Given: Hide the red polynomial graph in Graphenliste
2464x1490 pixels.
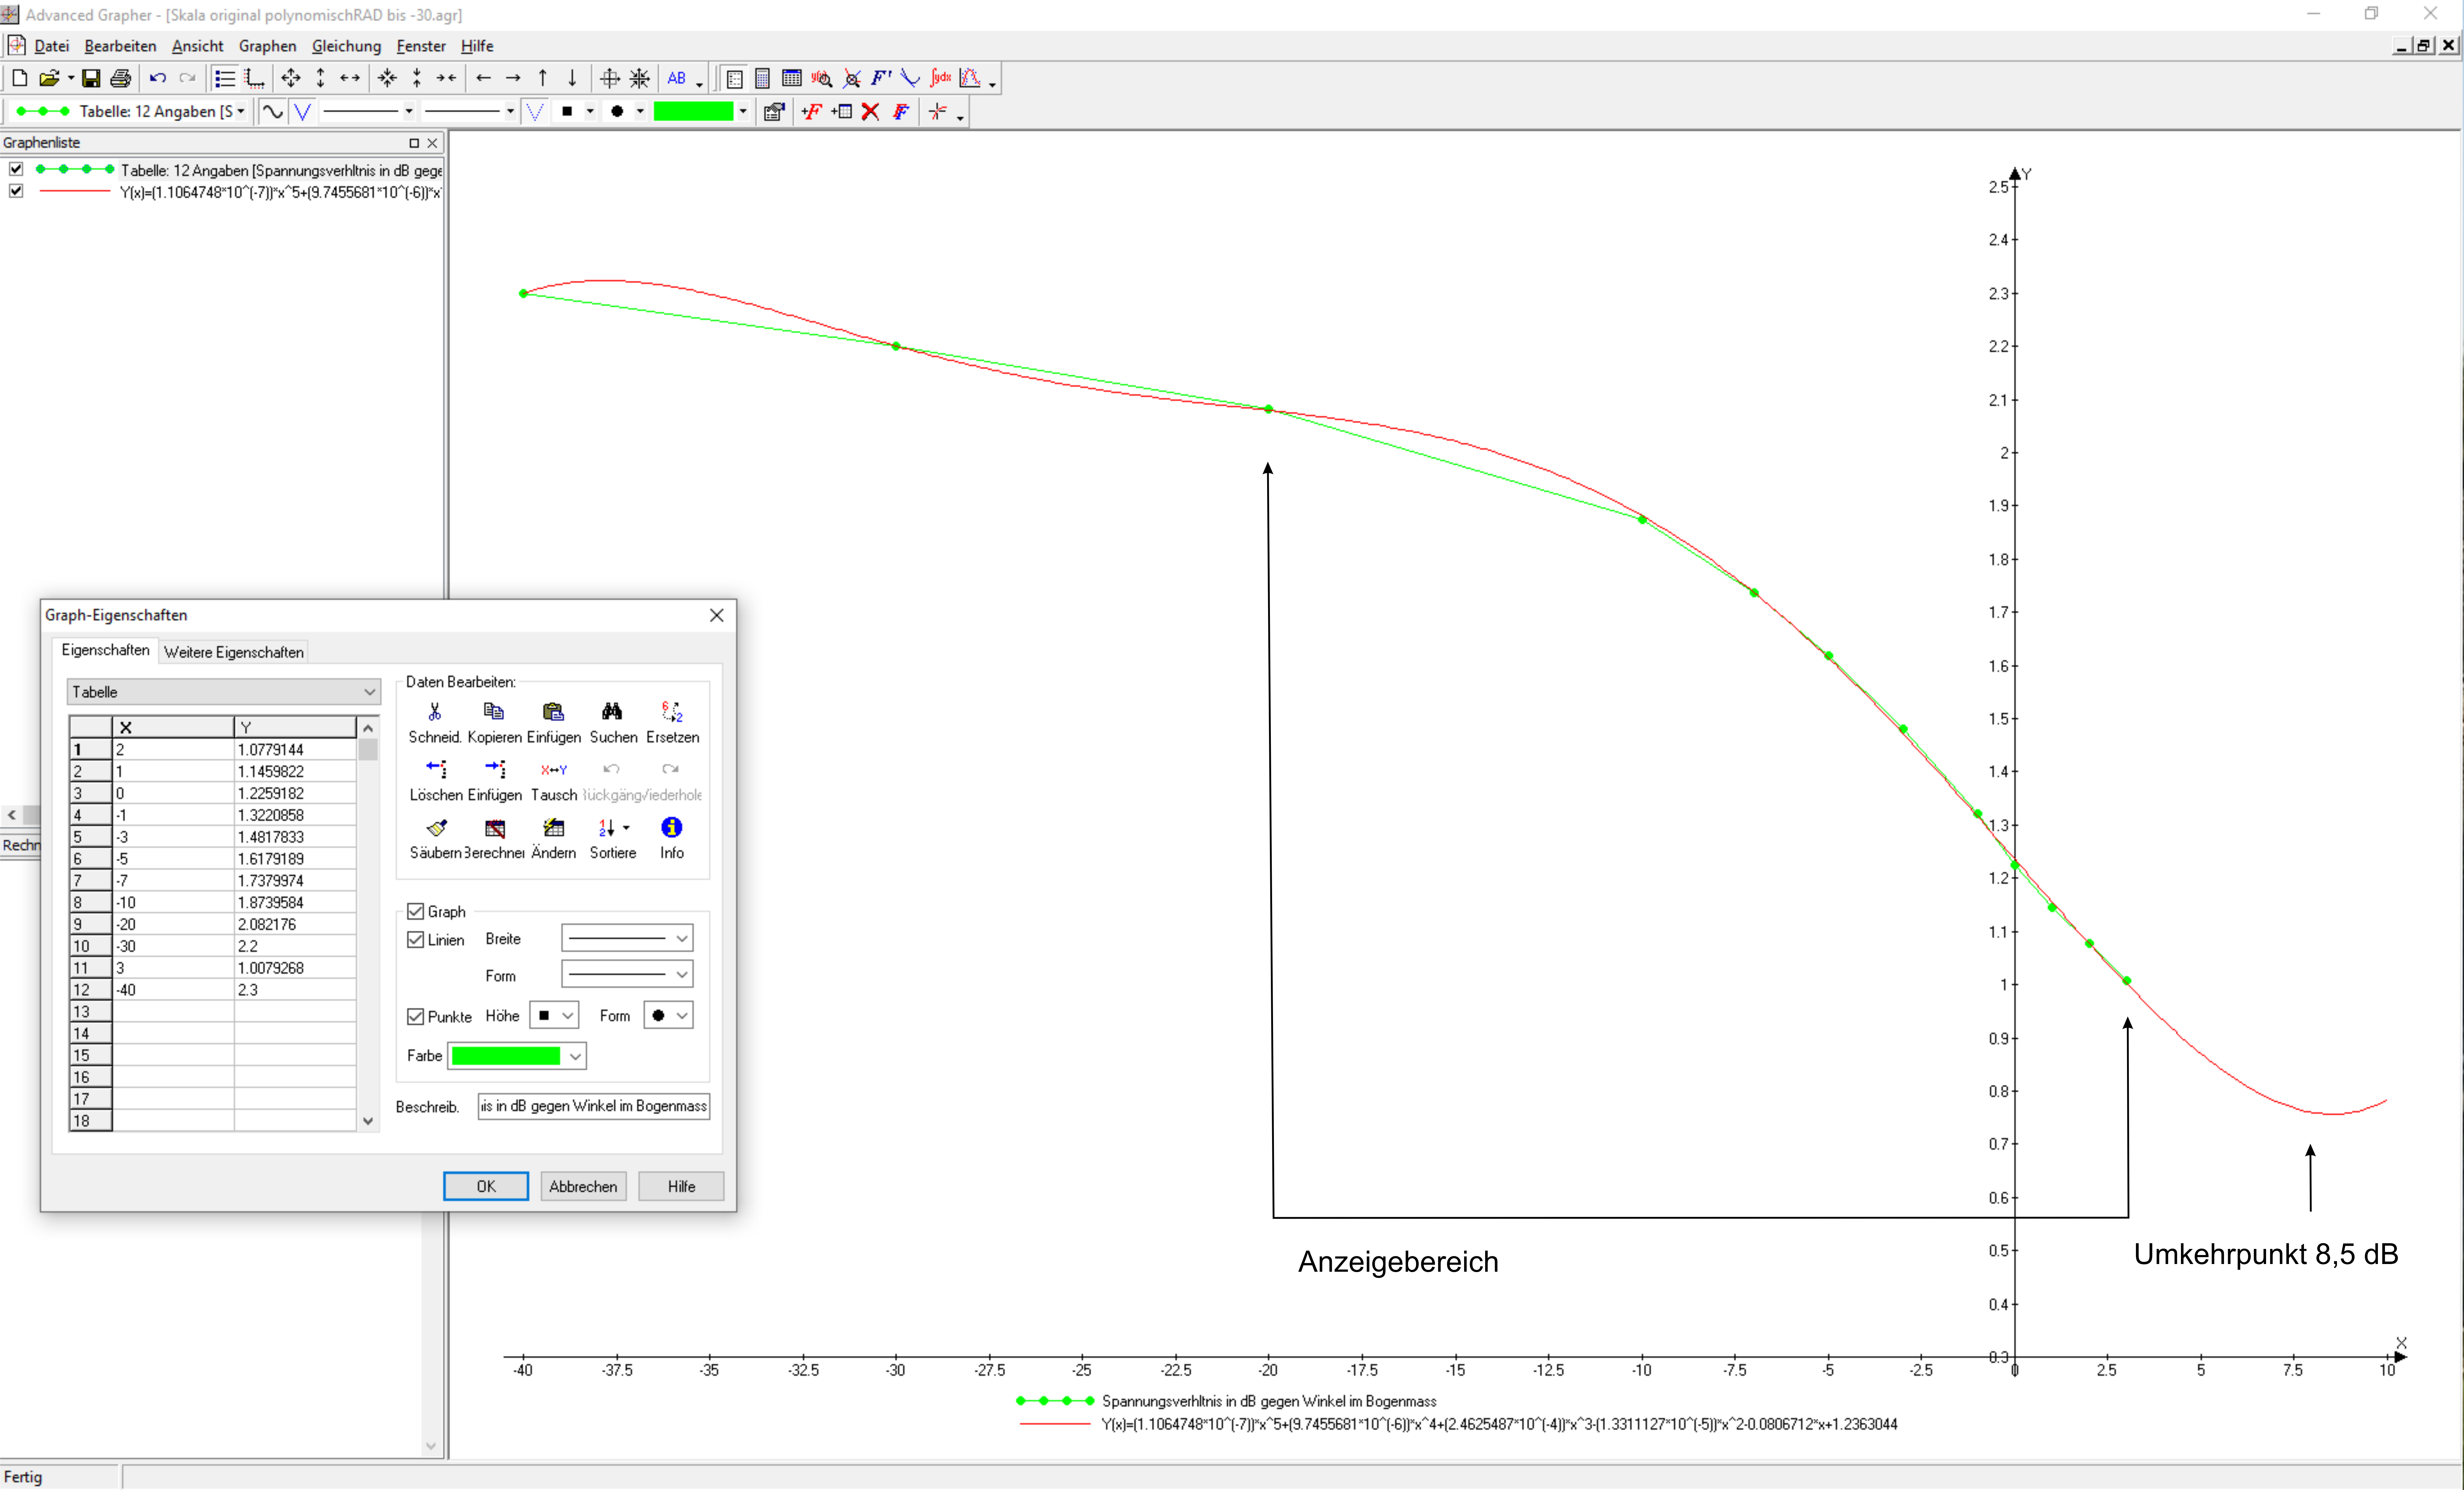Looking at the screenshot, I should [x=16, y=191].
